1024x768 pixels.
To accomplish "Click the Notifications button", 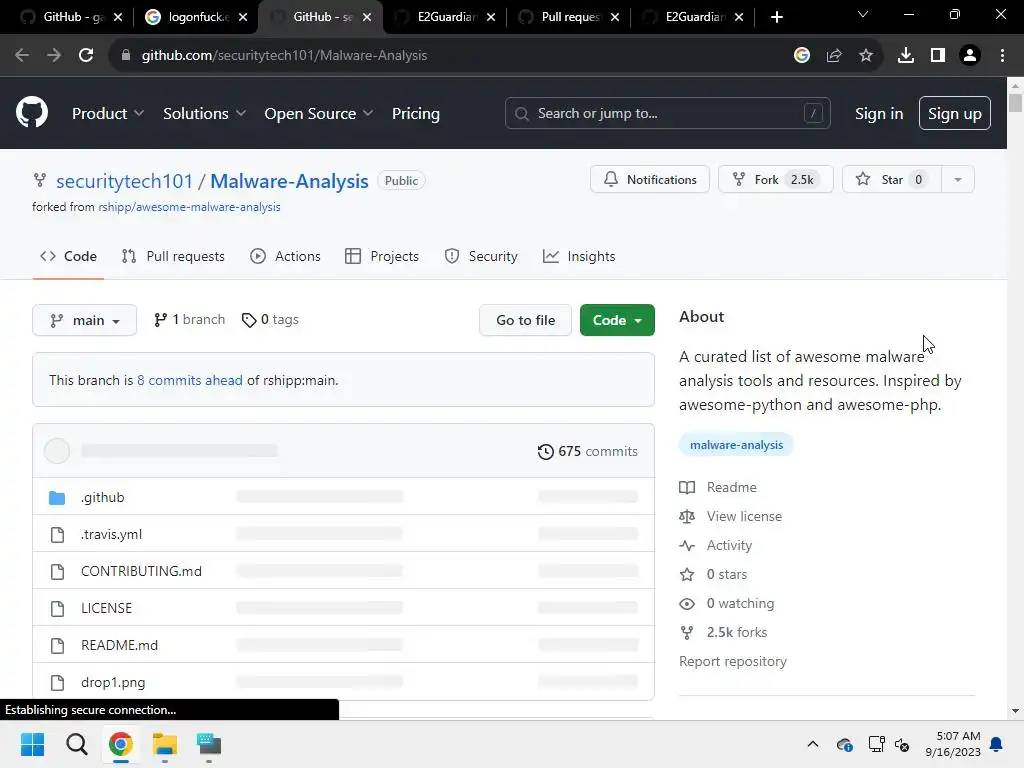I will tap(650, 180).
